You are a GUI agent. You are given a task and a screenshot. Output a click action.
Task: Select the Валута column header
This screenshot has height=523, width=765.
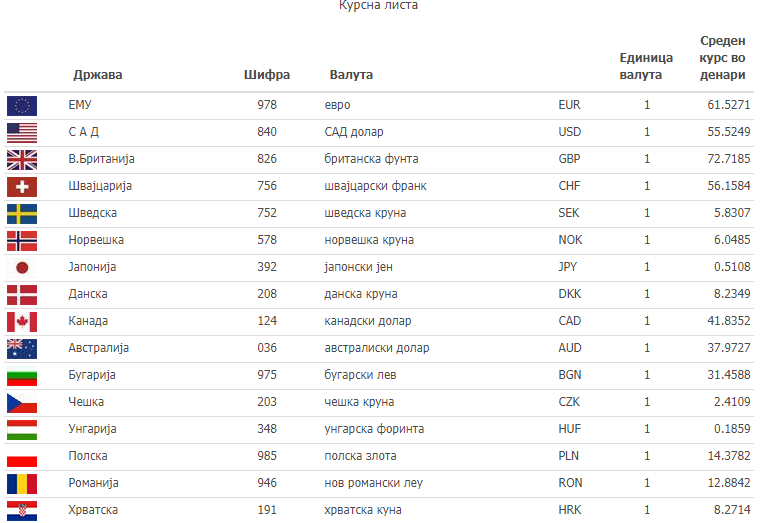tap(351, 75)
